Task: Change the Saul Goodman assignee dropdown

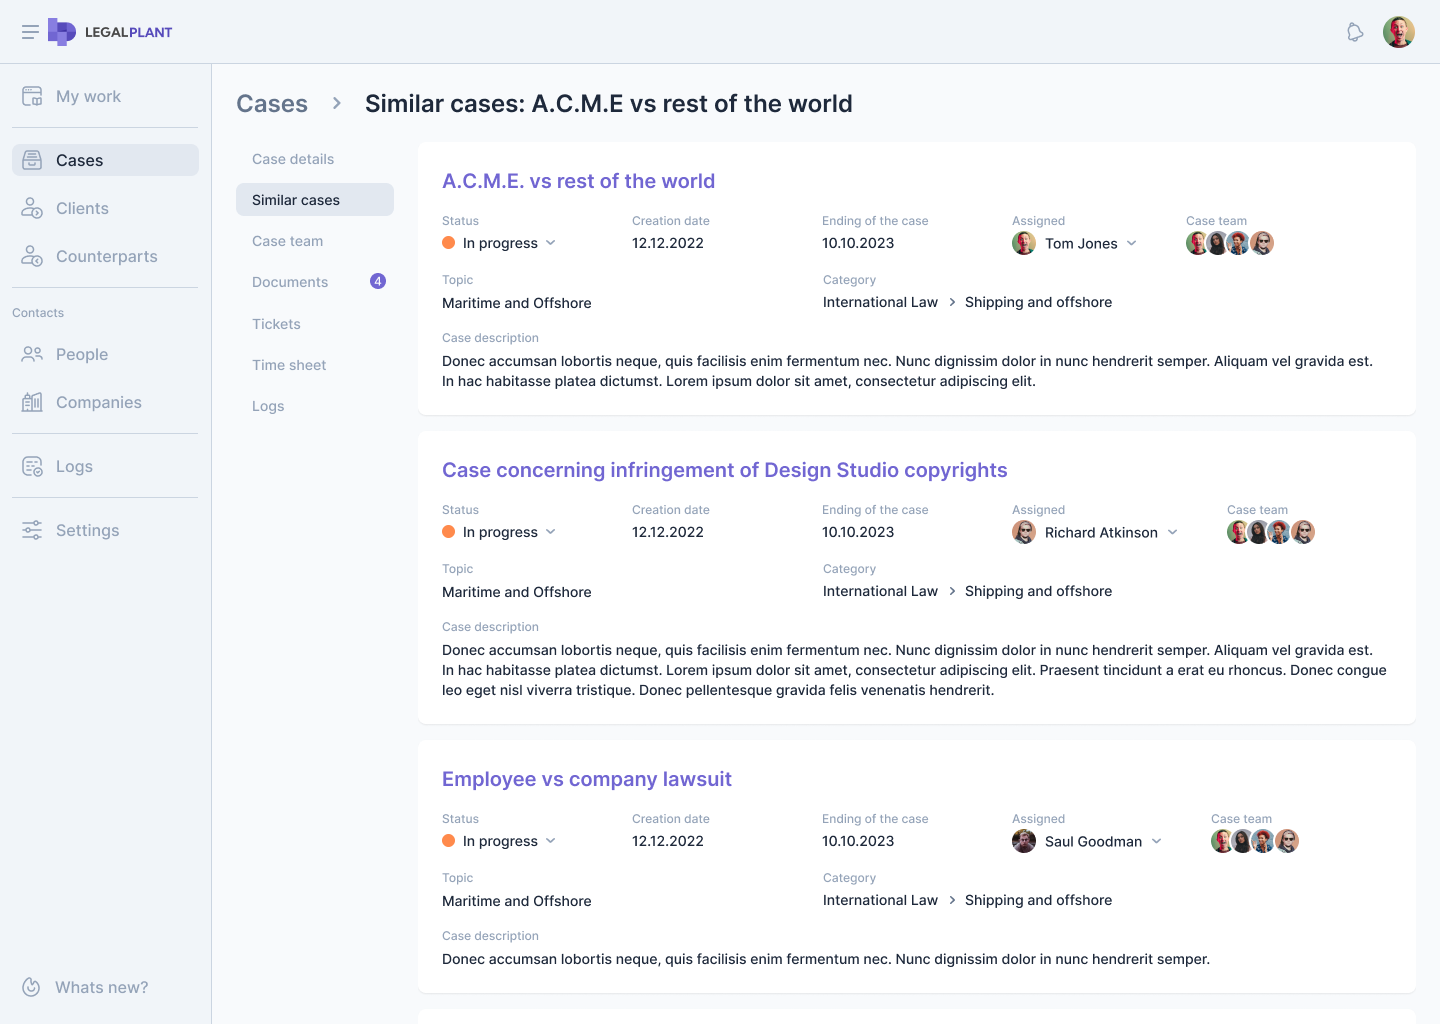Action: coord(1156,841)
